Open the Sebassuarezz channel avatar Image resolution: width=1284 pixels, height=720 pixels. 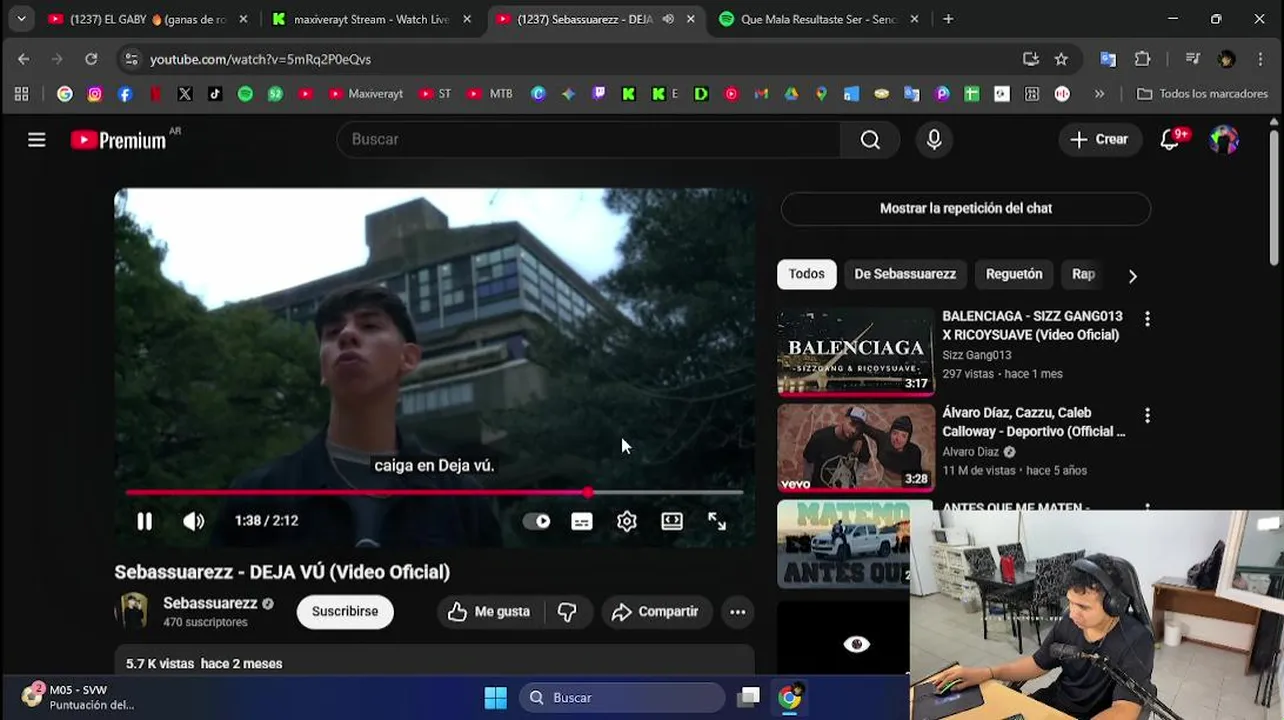[x=132, y=611]
